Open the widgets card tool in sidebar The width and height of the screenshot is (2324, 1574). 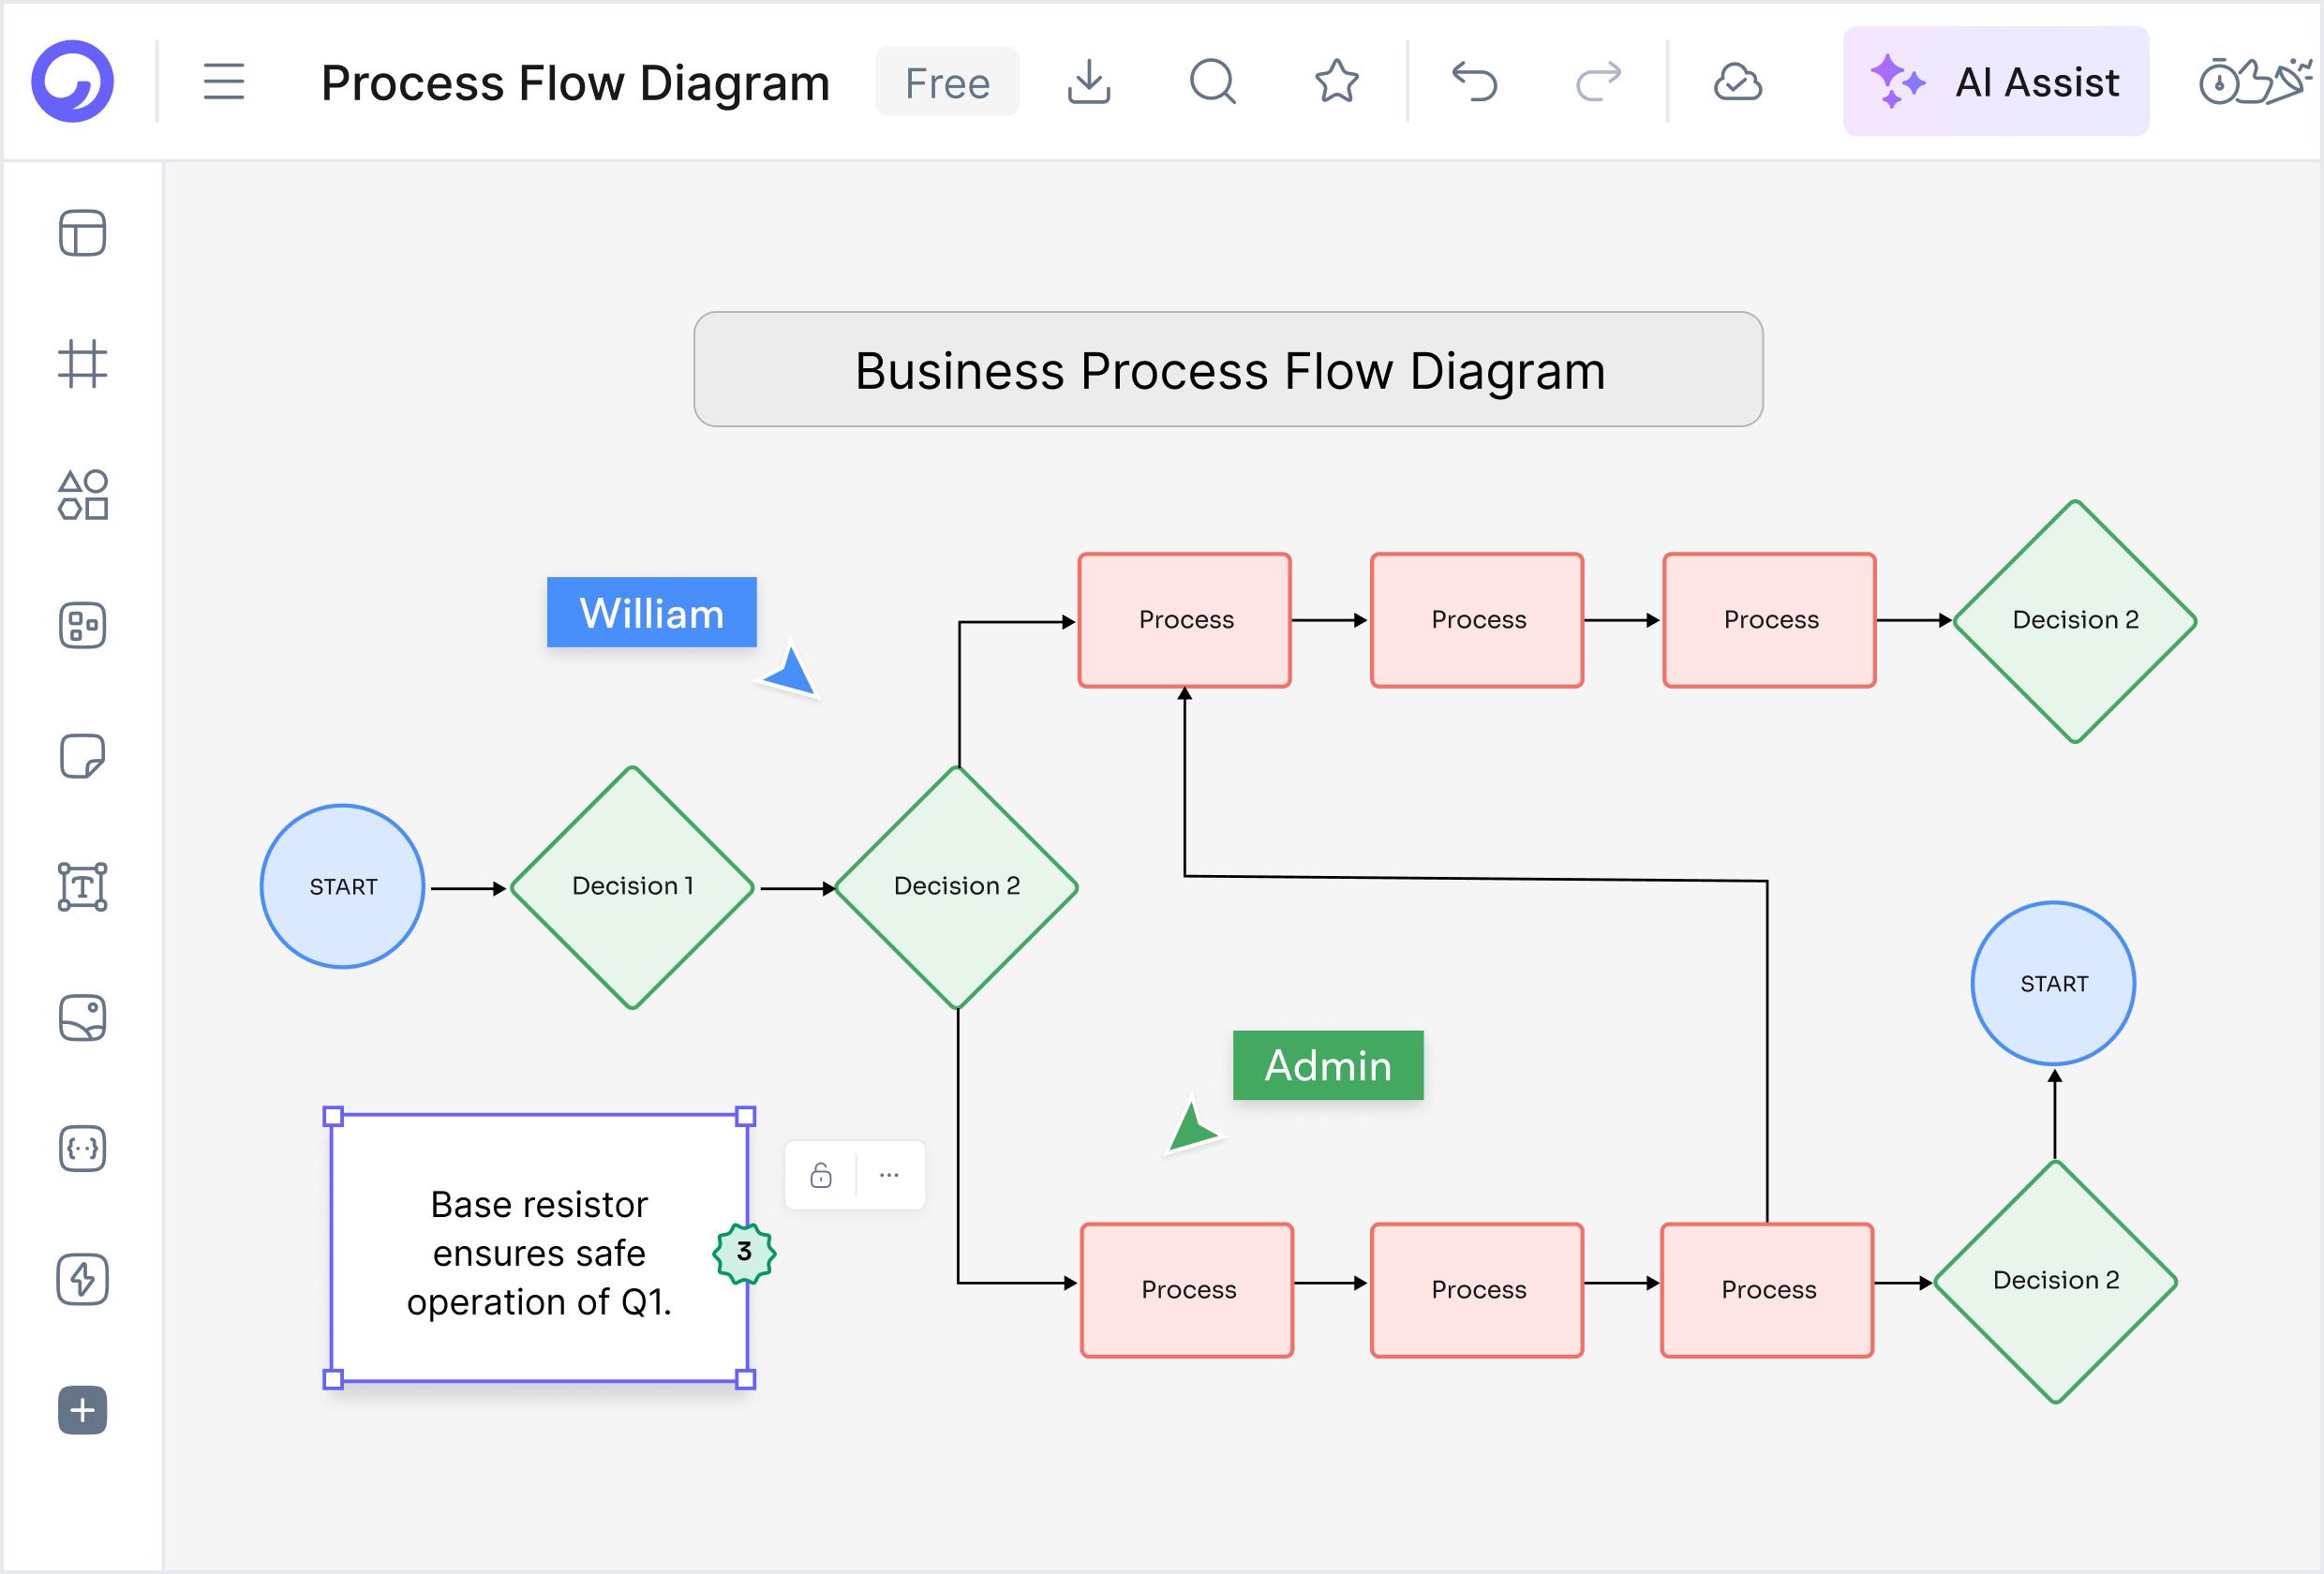point(82,625)
